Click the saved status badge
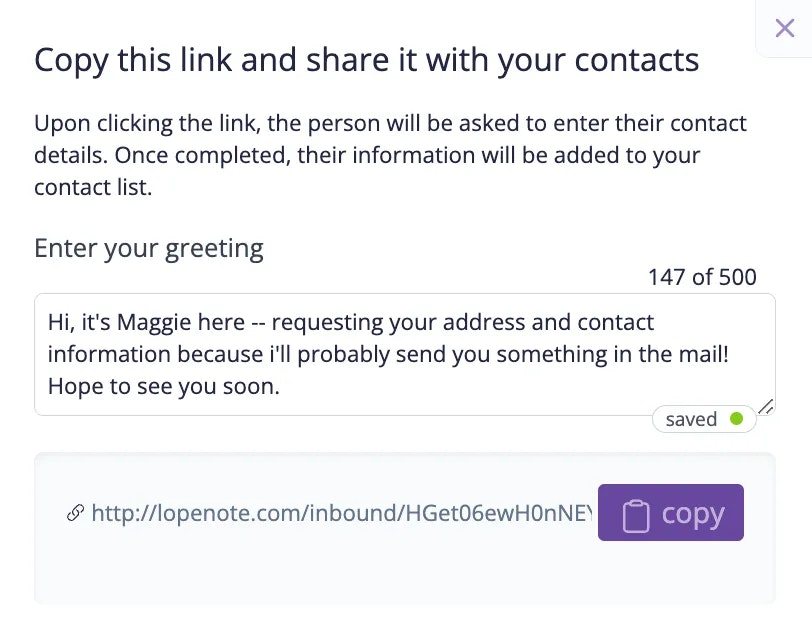This screenshot has width=812, height=636. point(704,418)
